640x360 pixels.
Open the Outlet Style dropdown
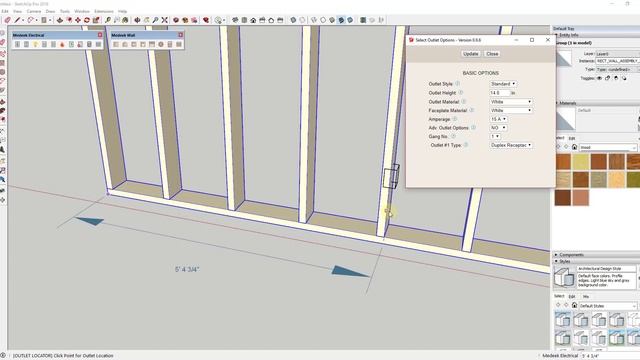[x=503, y=84]
